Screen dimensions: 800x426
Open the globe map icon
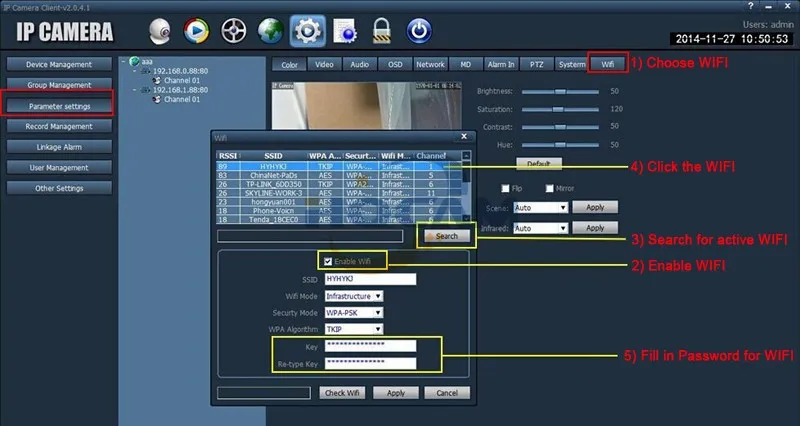point(270,31)
